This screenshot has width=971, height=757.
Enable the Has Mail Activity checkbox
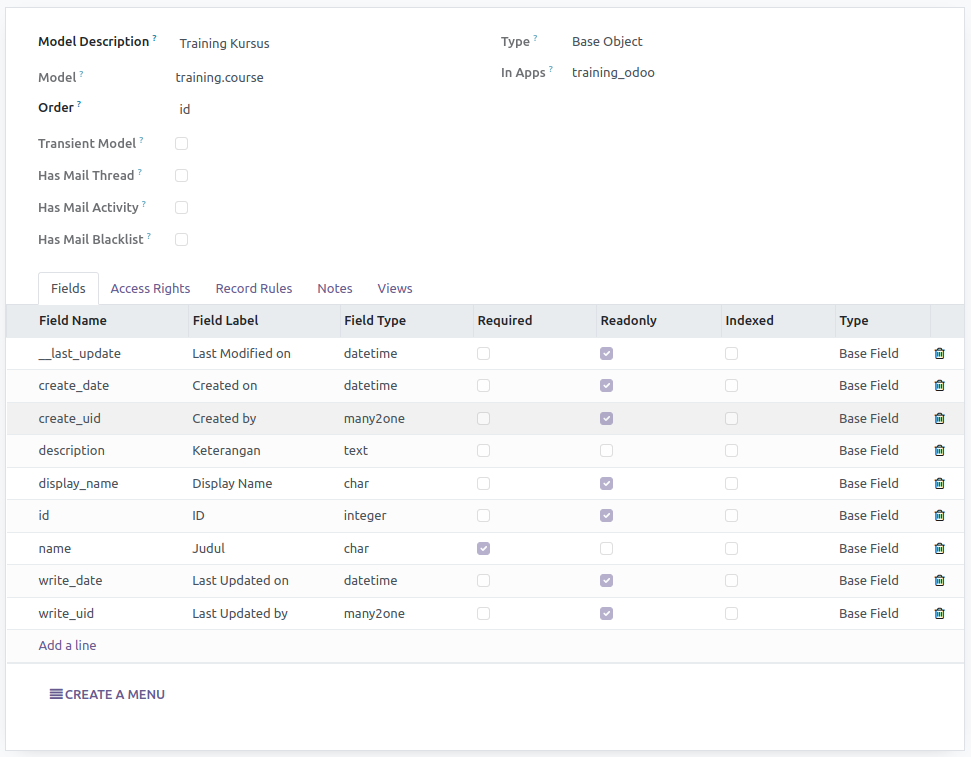[x=181, y=208]
